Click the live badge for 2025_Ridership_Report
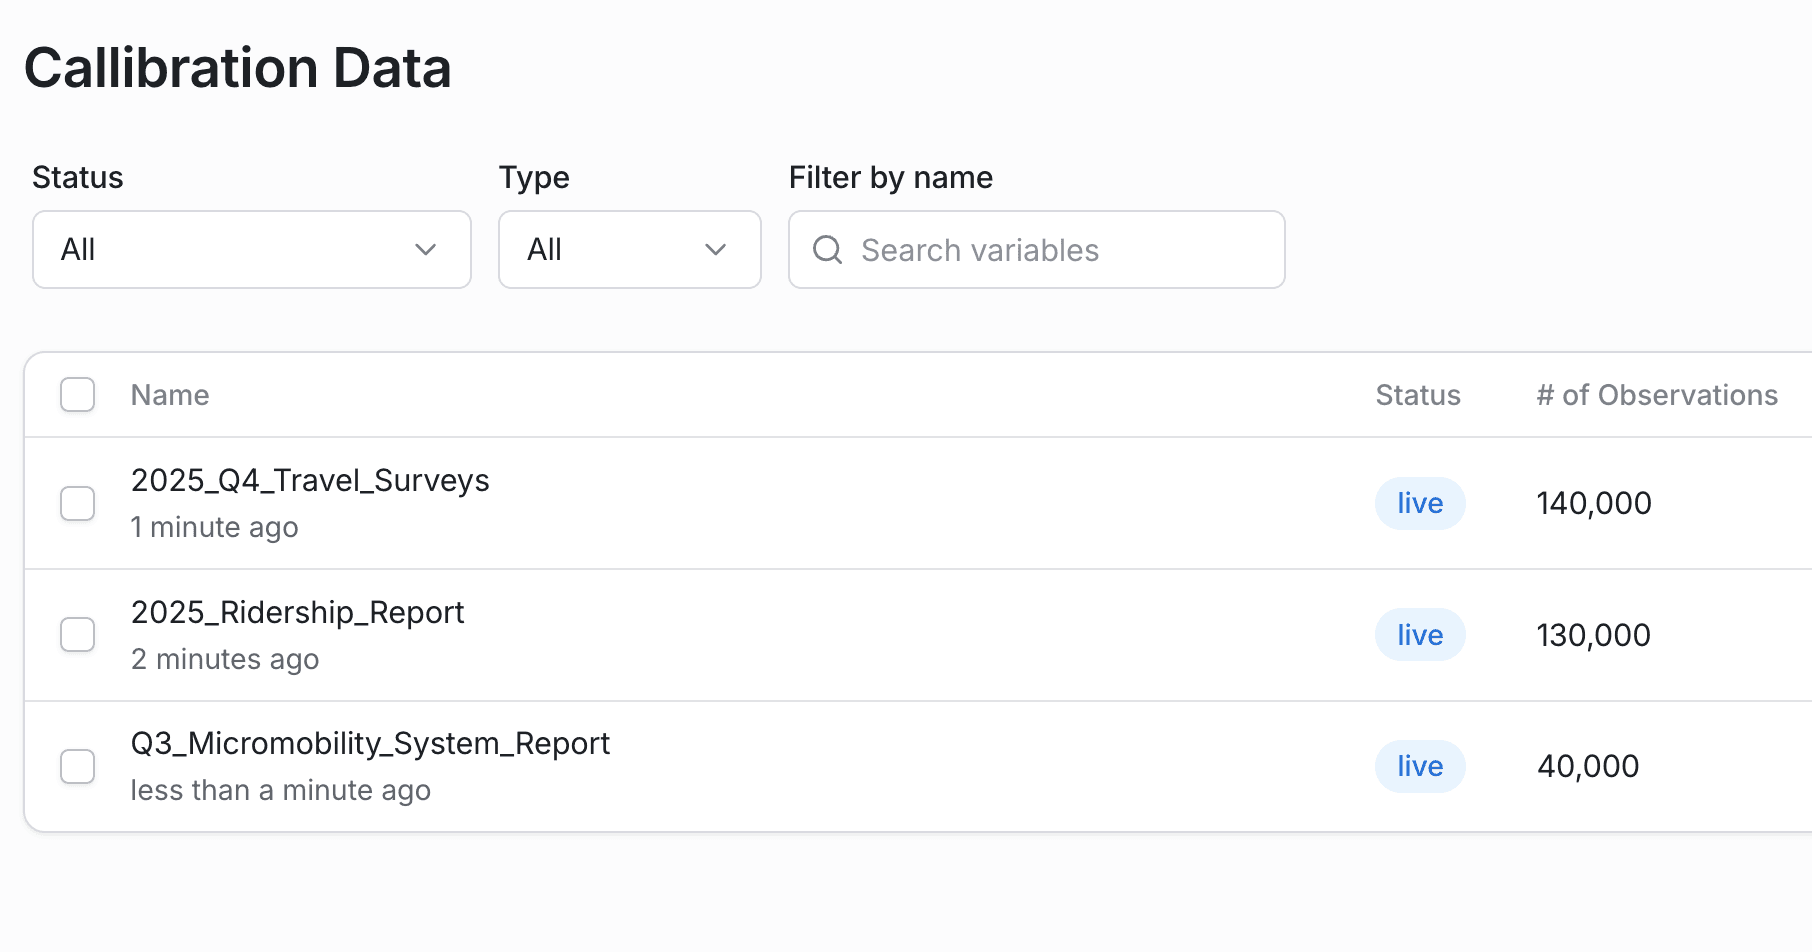1812x952 pixels. point(1420,635)
